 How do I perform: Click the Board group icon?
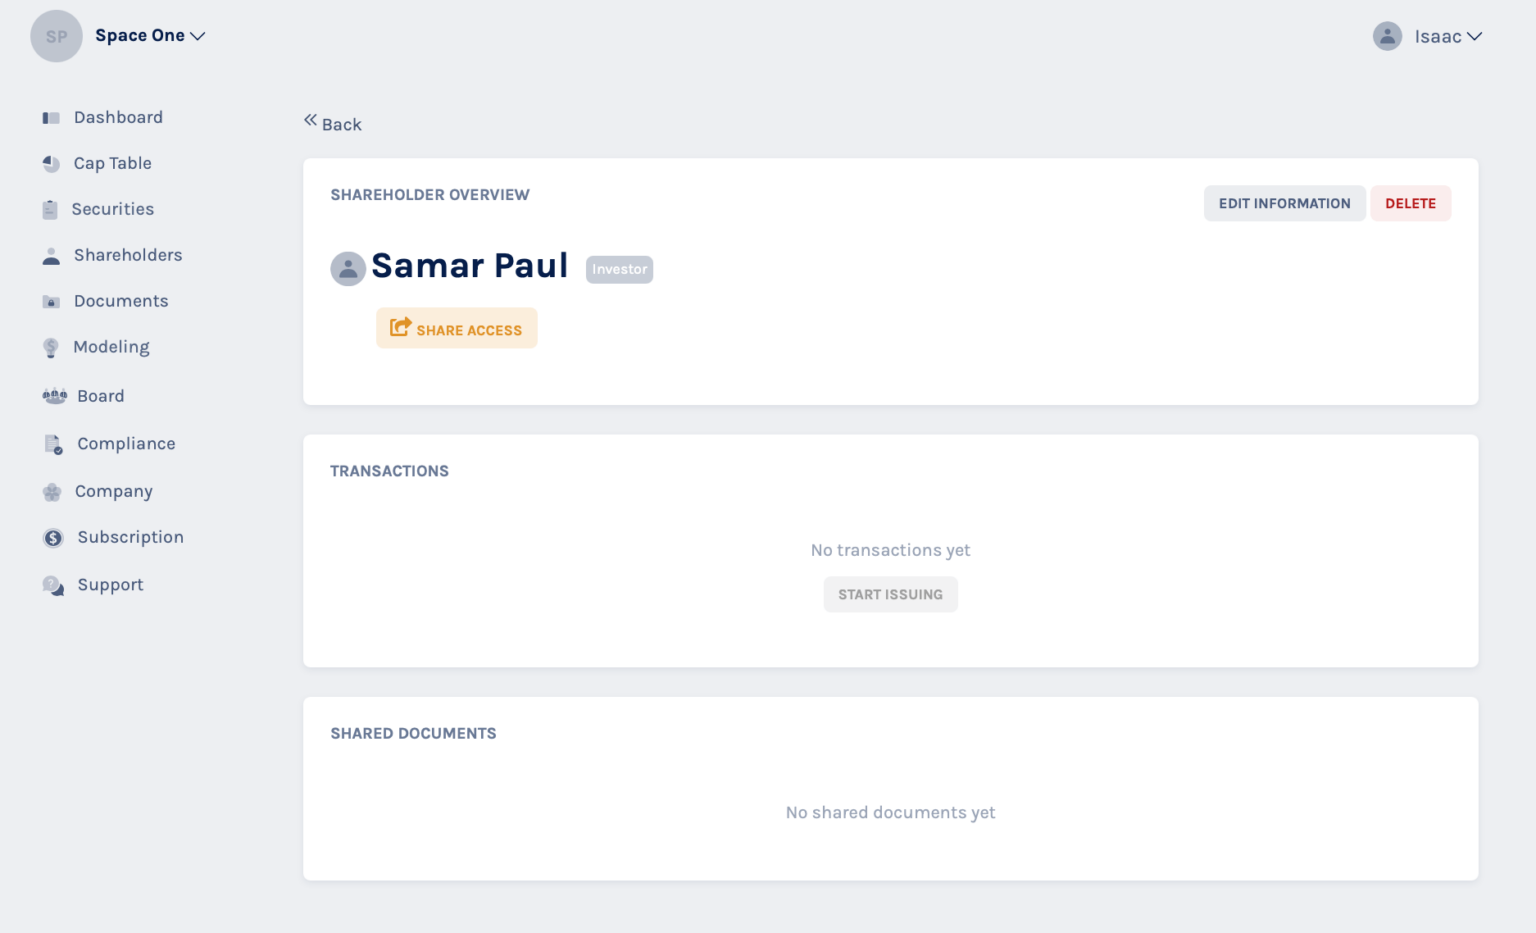pyautogui.click(x=55, y=396)
